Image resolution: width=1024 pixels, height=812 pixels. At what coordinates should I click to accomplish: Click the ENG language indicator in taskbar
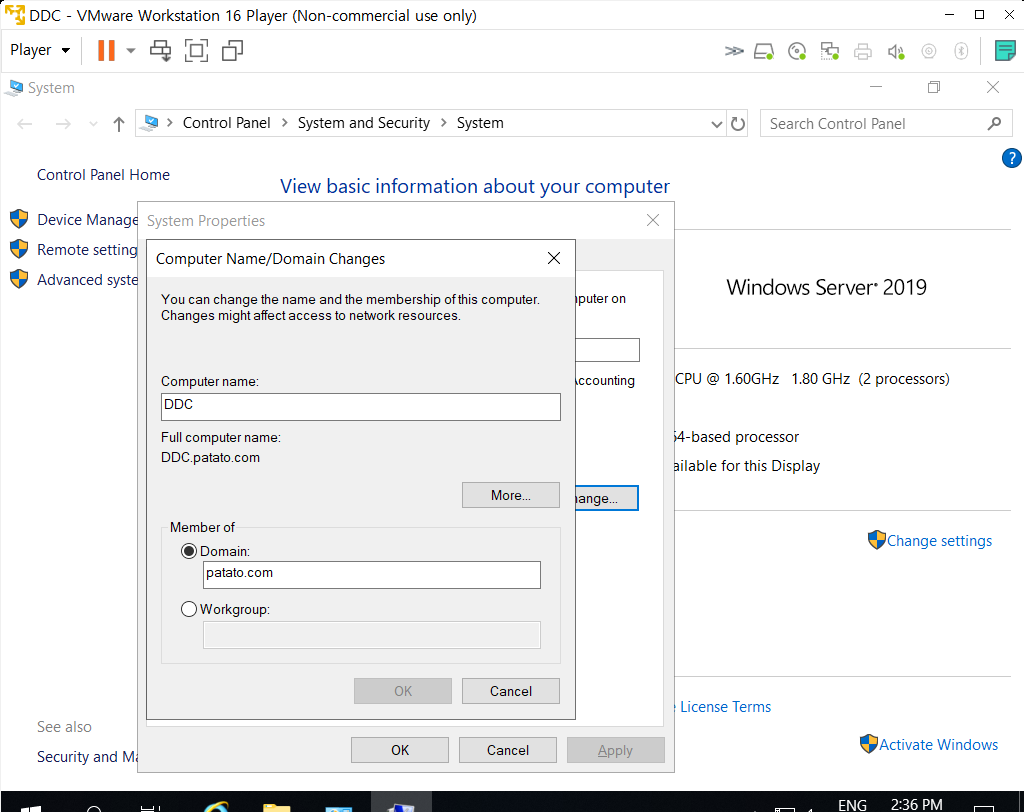coord(852,805)
